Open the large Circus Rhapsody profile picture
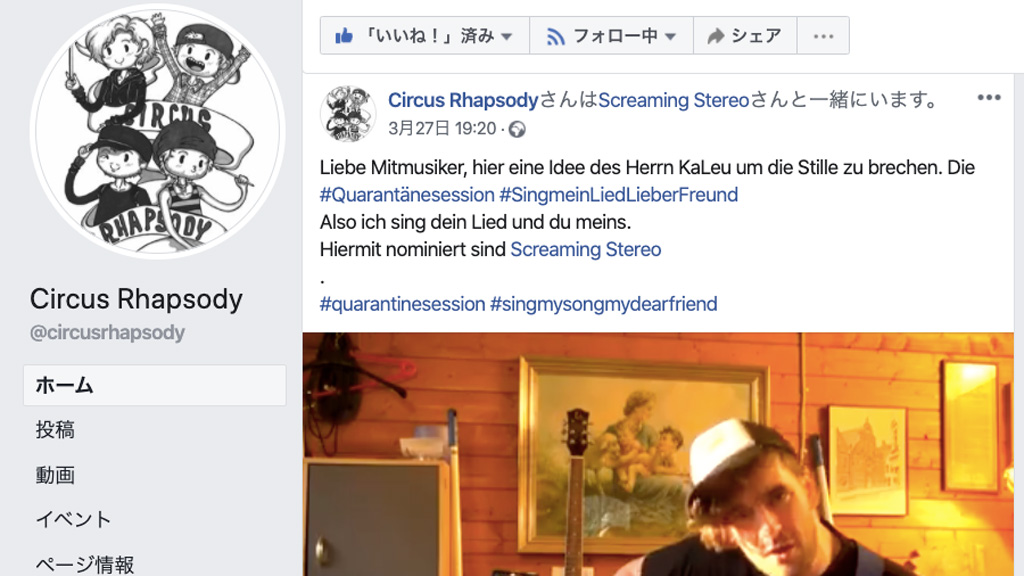 tap(157, 129)
